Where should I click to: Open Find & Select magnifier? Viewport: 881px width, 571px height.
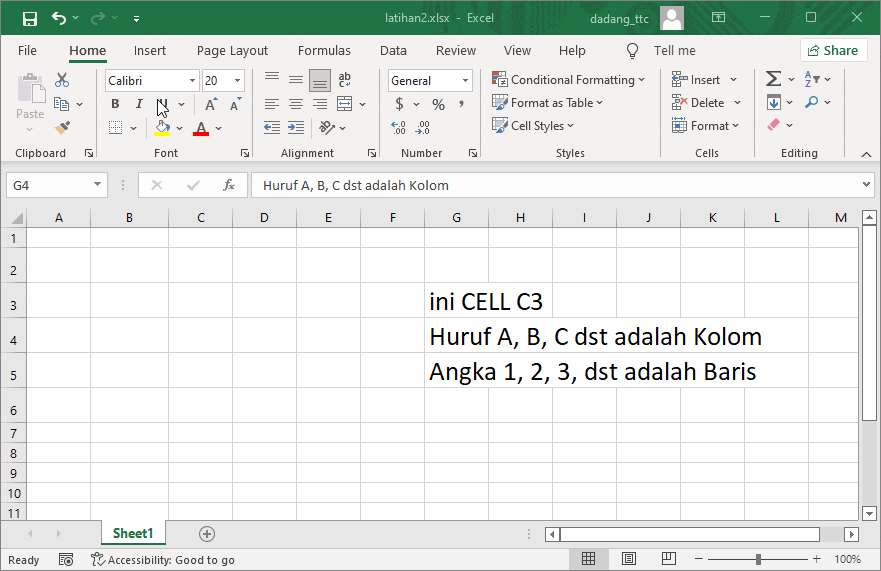(811, 102)
